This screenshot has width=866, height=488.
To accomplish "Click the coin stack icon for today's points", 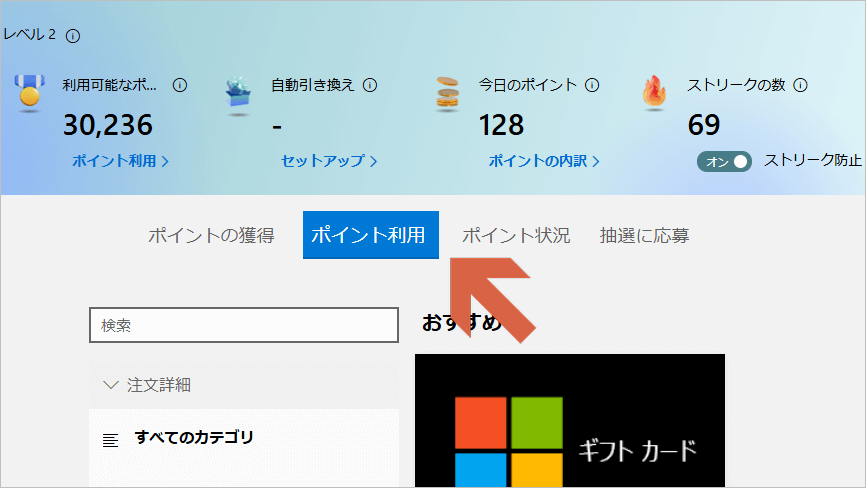I will (x=447, y=94).
